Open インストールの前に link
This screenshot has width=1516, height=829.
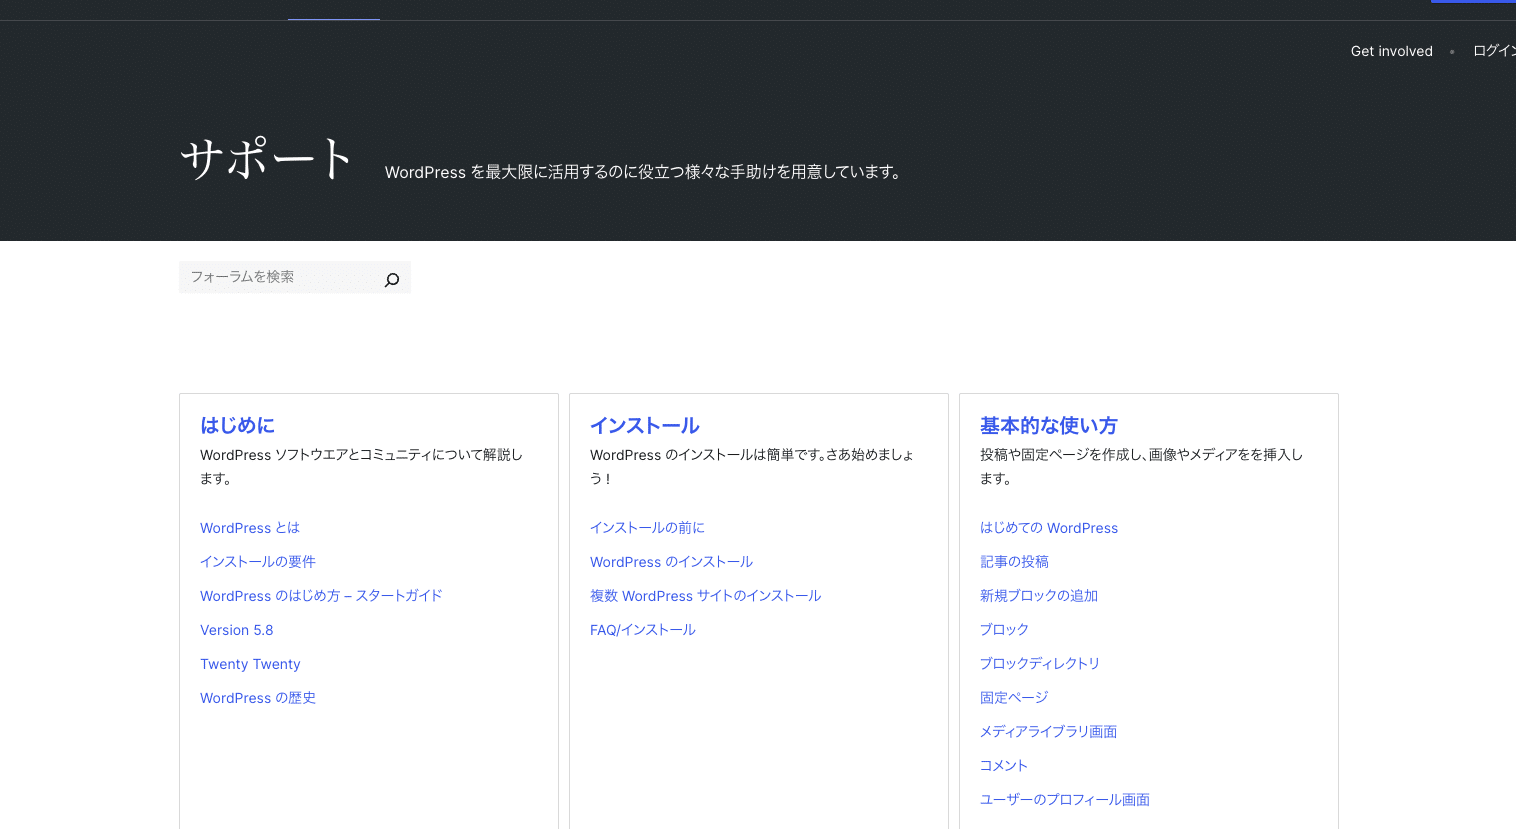(x=647, y=528)
